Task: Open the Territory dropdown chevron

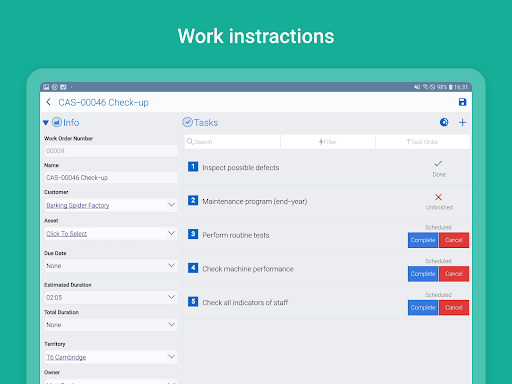Action: 171,356
